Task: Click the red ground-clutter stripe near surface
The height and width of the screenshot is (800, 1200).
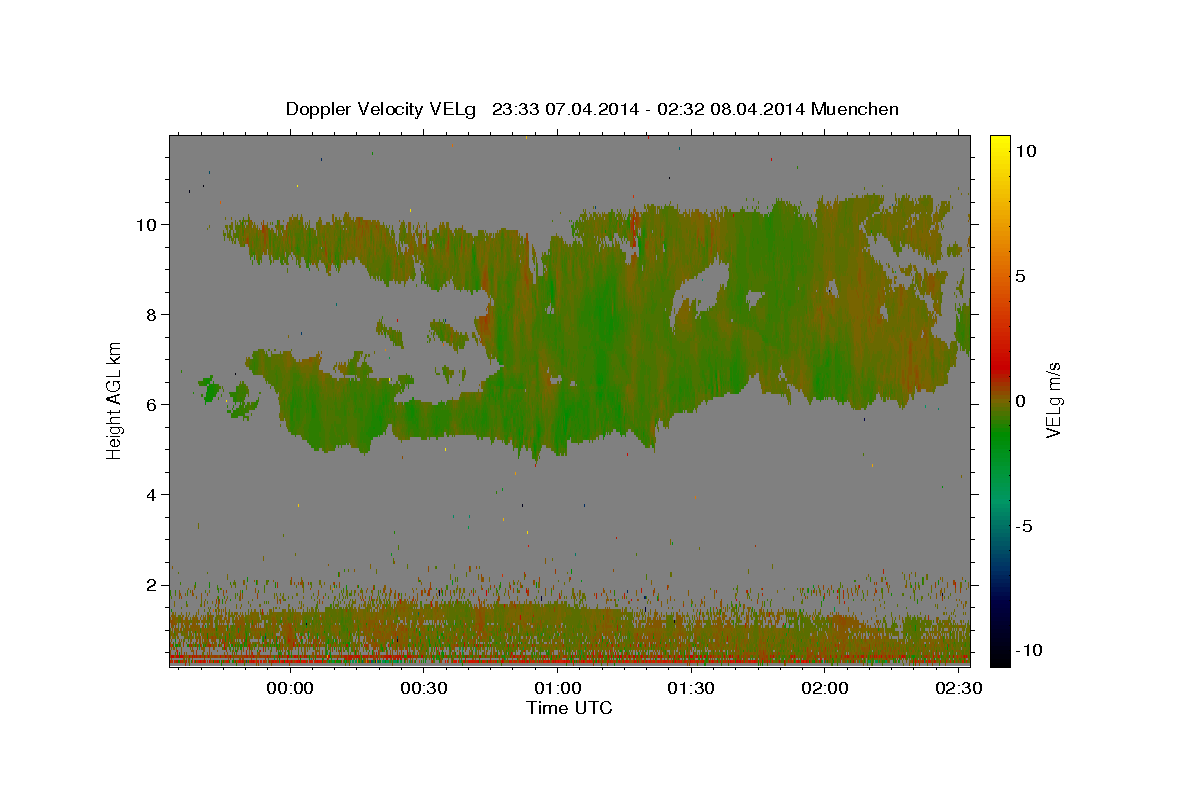Action: (570, 661)
